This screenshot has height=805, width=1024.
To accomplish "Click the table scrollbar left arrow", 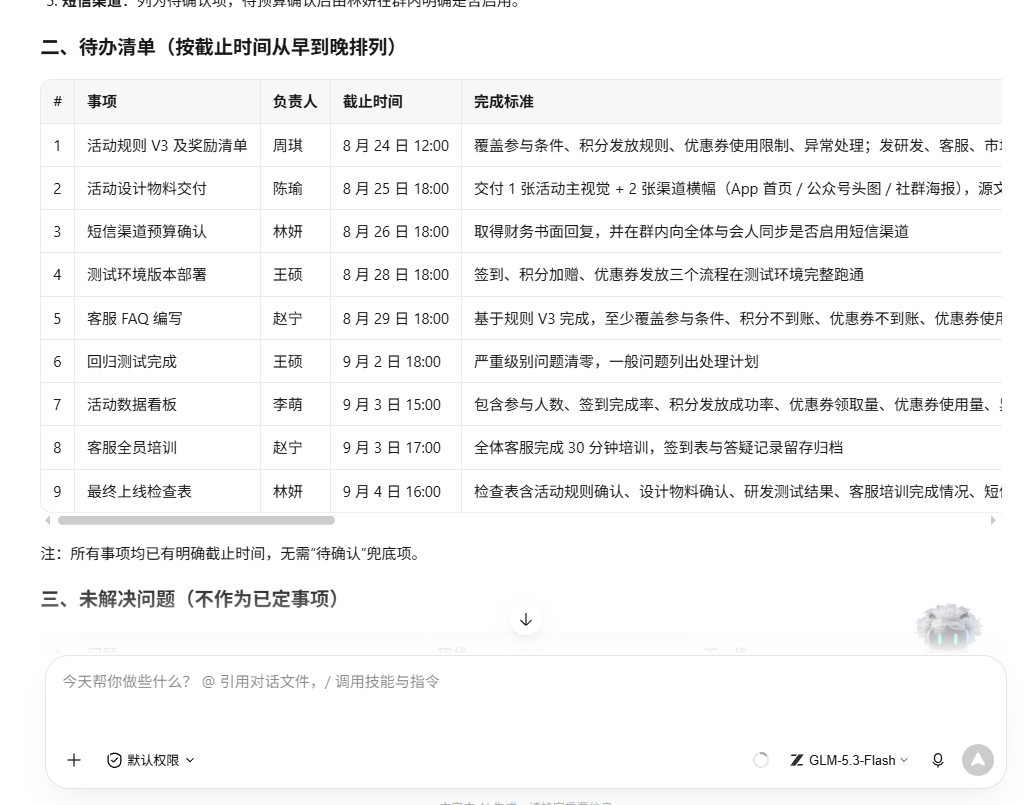I will pos(48,520).
